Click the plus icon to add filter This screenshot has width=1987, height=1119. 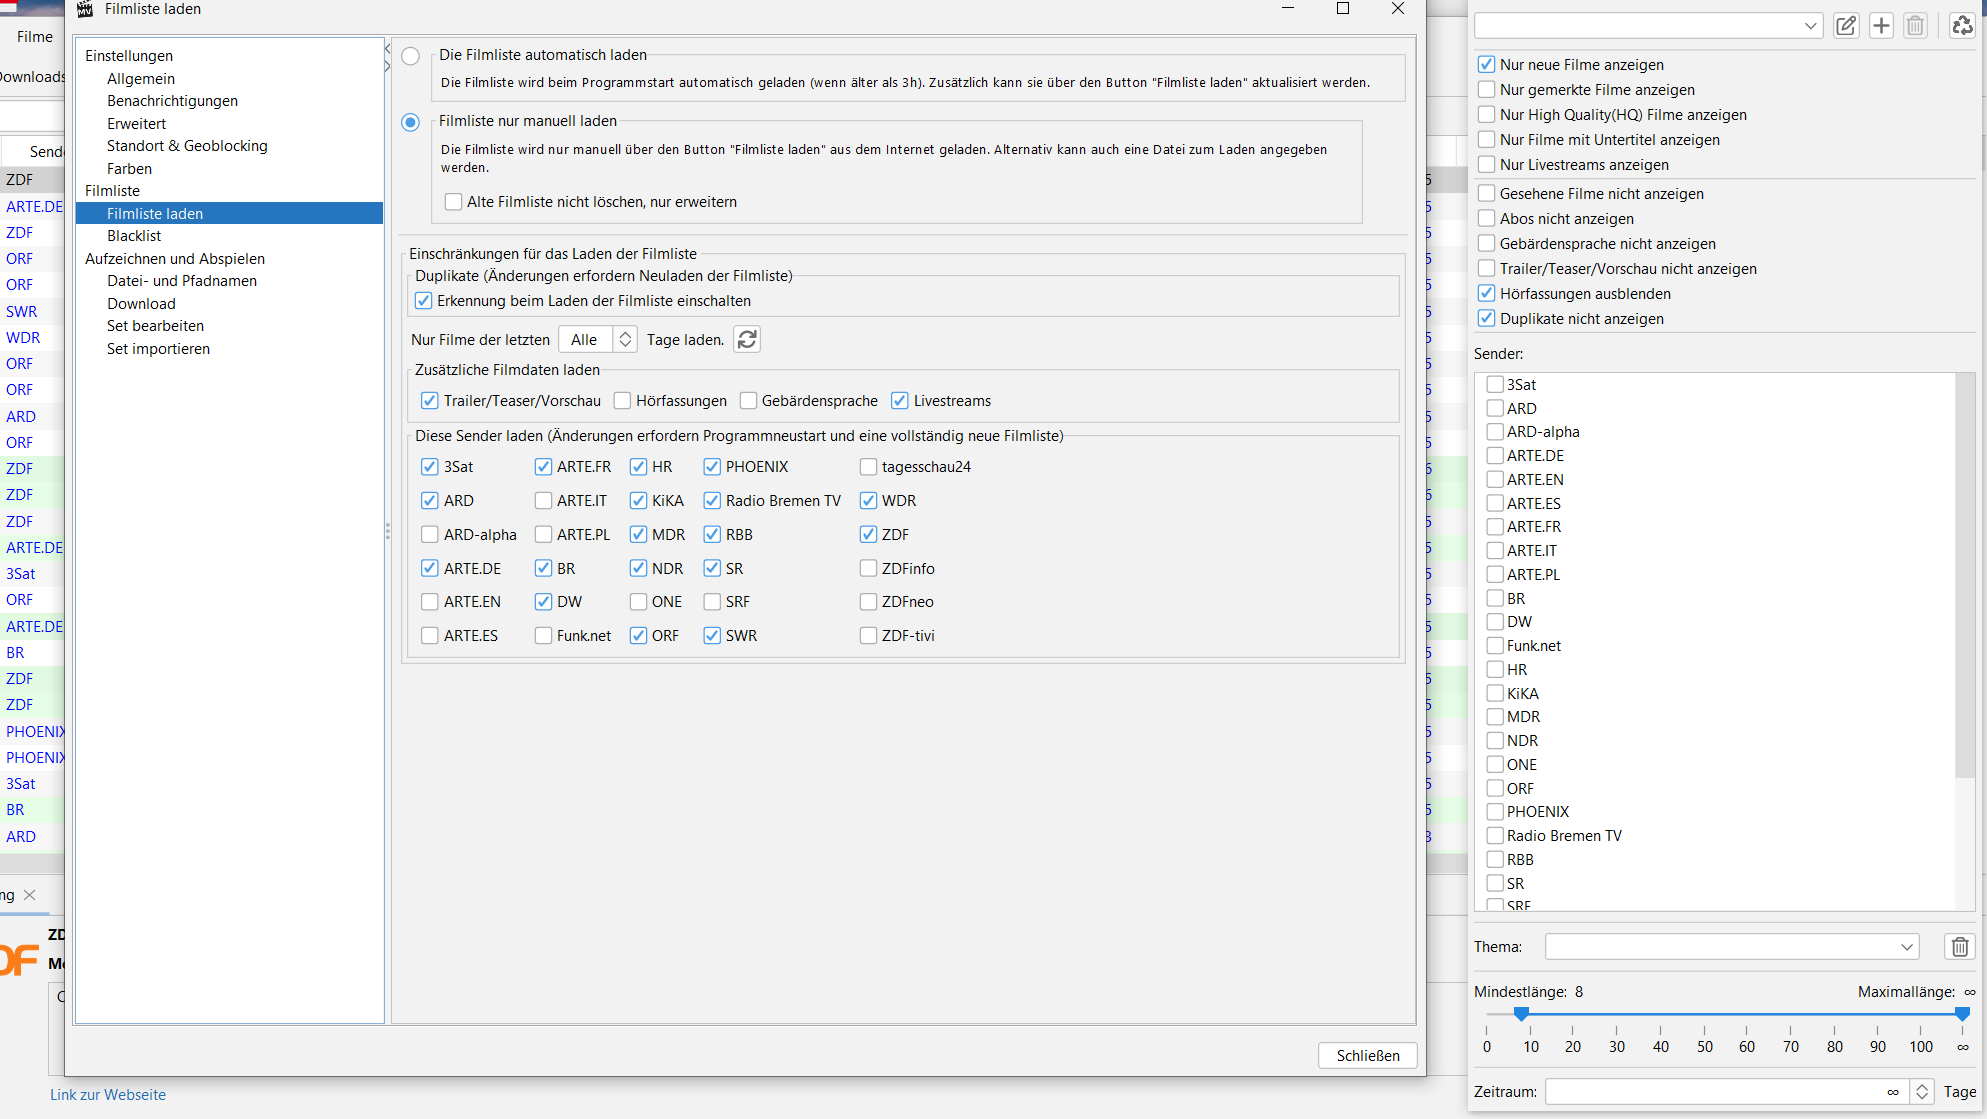tap(1881, 26)
